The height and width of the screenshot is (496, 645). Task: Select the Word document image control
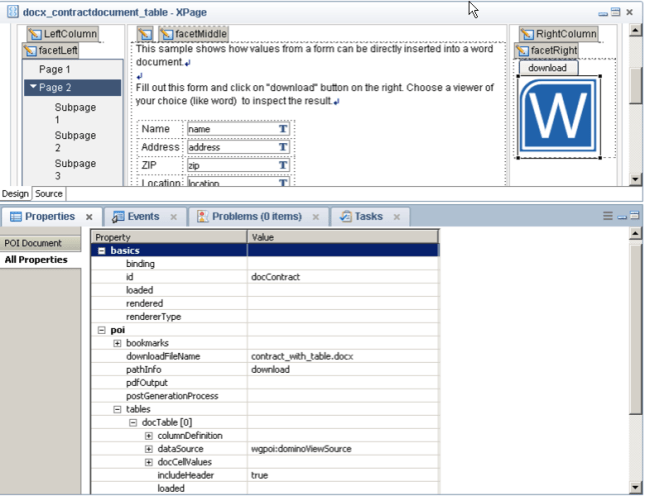(x=559, y=116)
